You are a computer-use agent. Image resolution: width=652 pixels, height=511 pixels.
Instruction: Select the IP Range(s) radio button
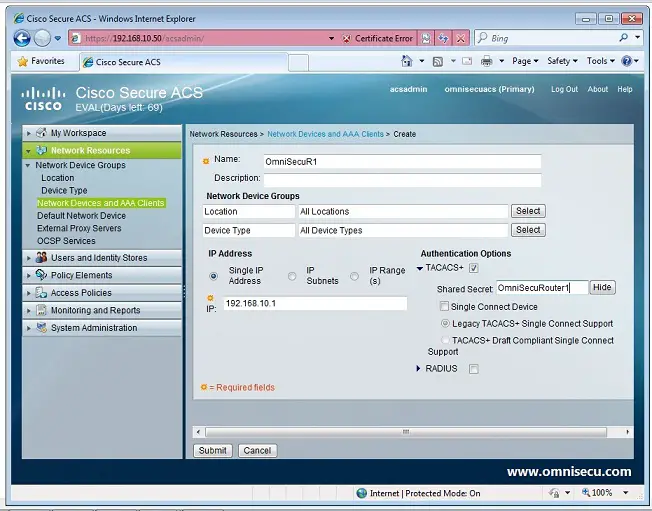click(x=354, y=276)
